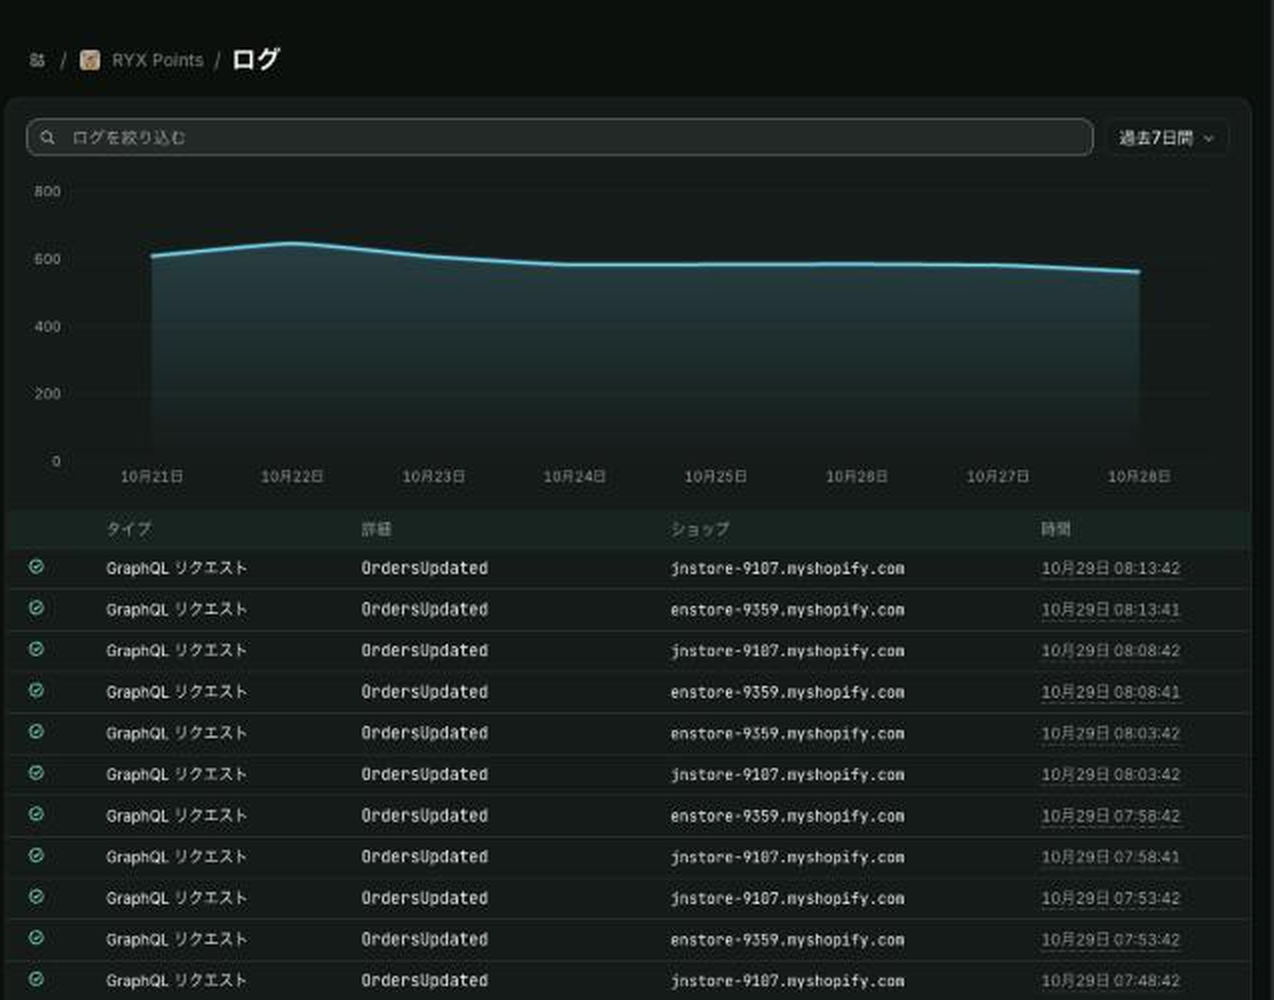
Task: Select jnstore-9107.myshopify.com in the 08:13:42 row
Action: (787, 568)
